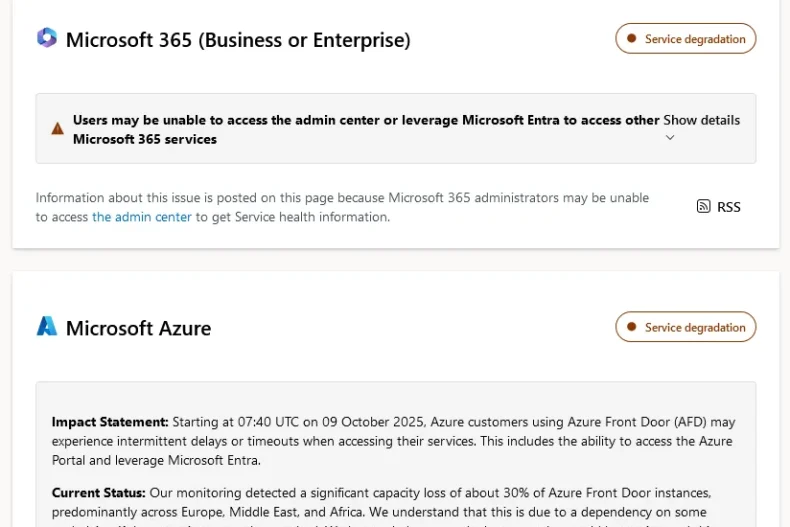Open the admin center link
The height and width of the screenshot is (527, 790).
pos(142,217)
